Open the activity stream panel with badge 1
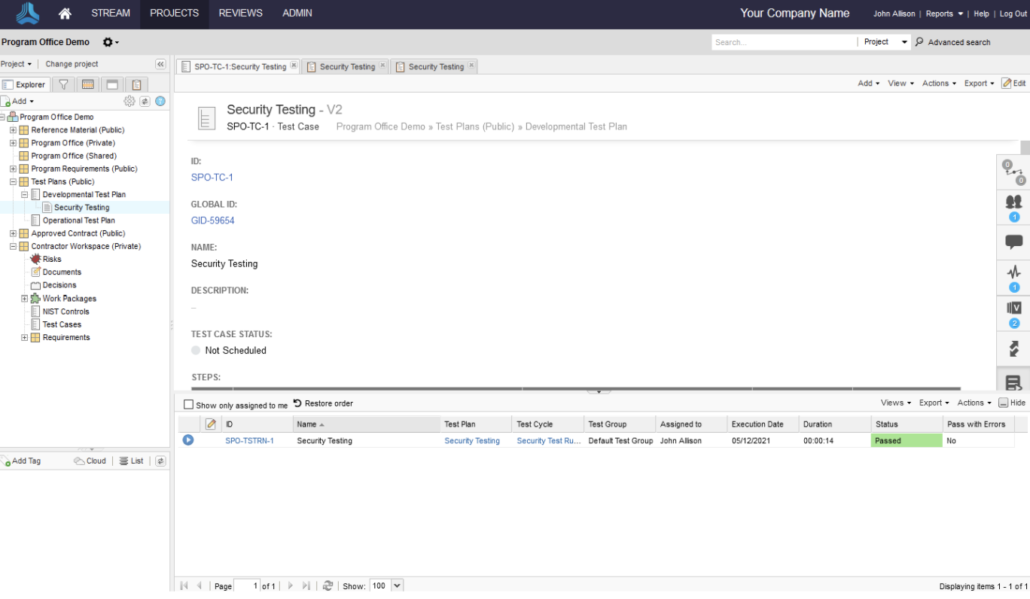Screen dimensions: 1030x599 (x=1014, y=272)
